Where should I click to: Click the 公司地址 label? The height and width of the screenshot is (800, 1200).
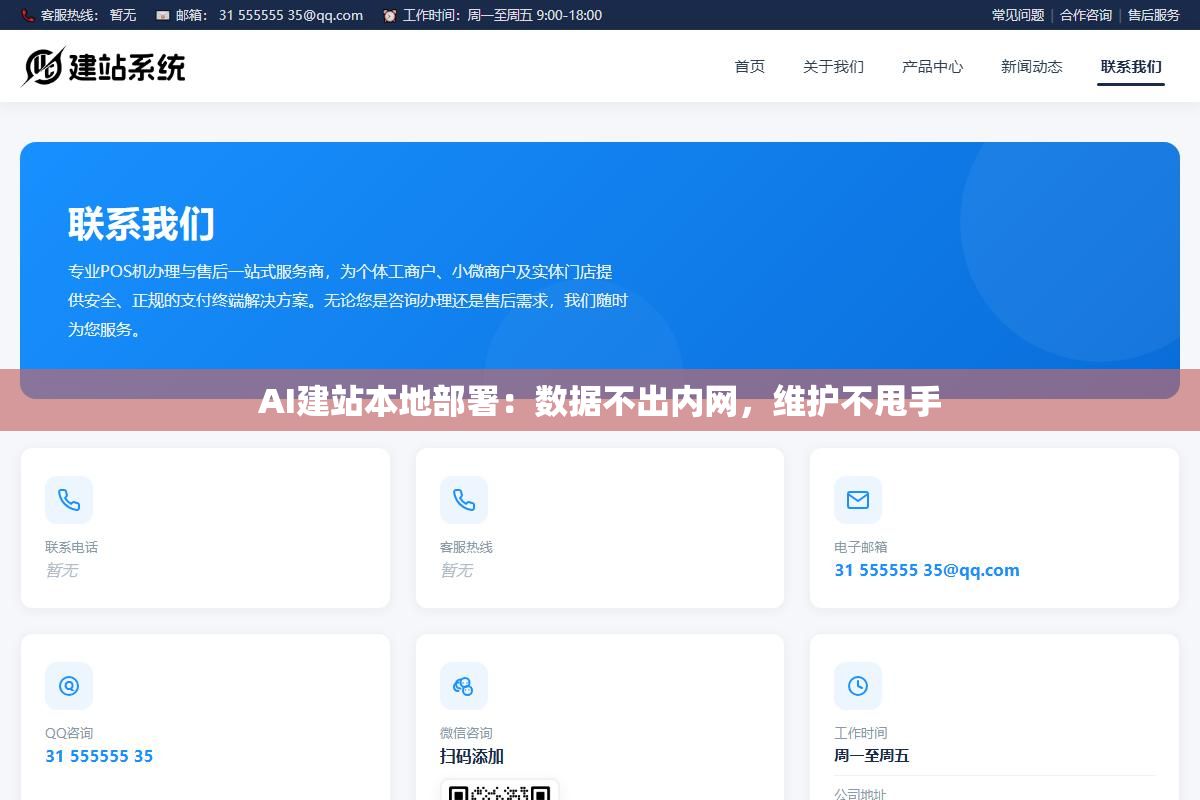click(x=860, y=794)
